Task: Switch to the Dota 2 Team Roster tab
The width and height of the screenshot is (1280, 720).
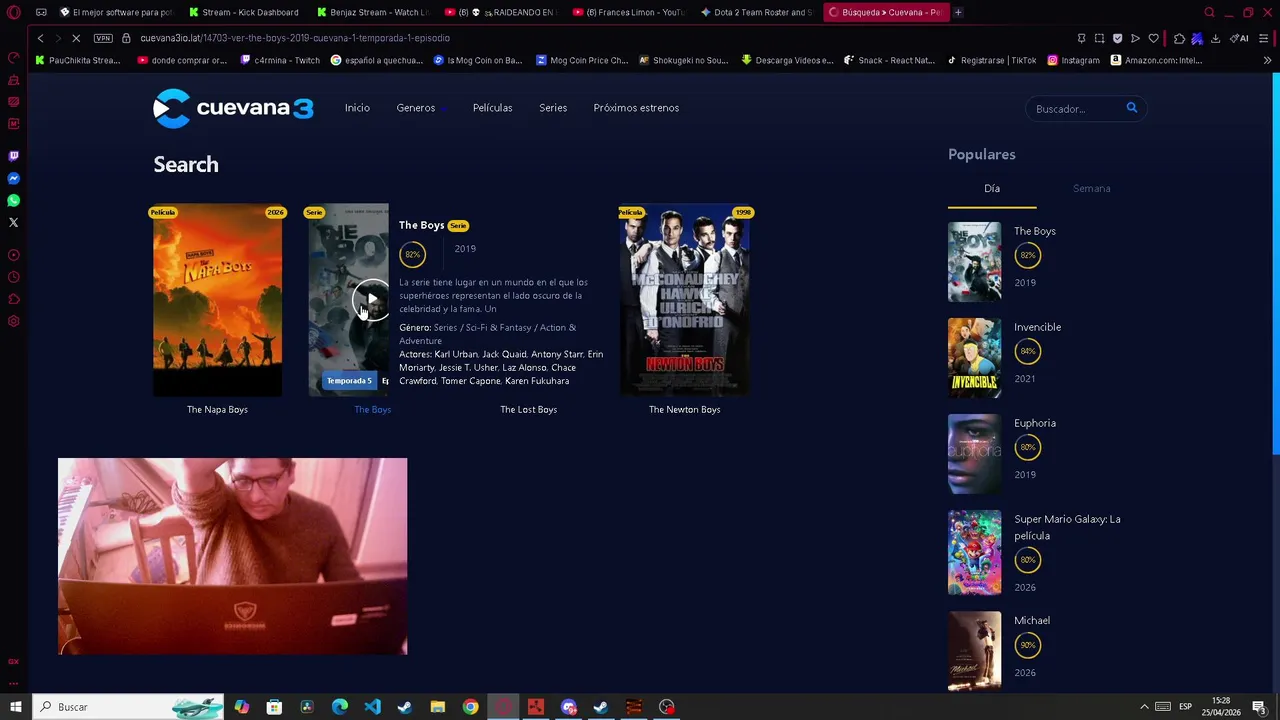Action: pyautogui.click(x=757, y=12)
